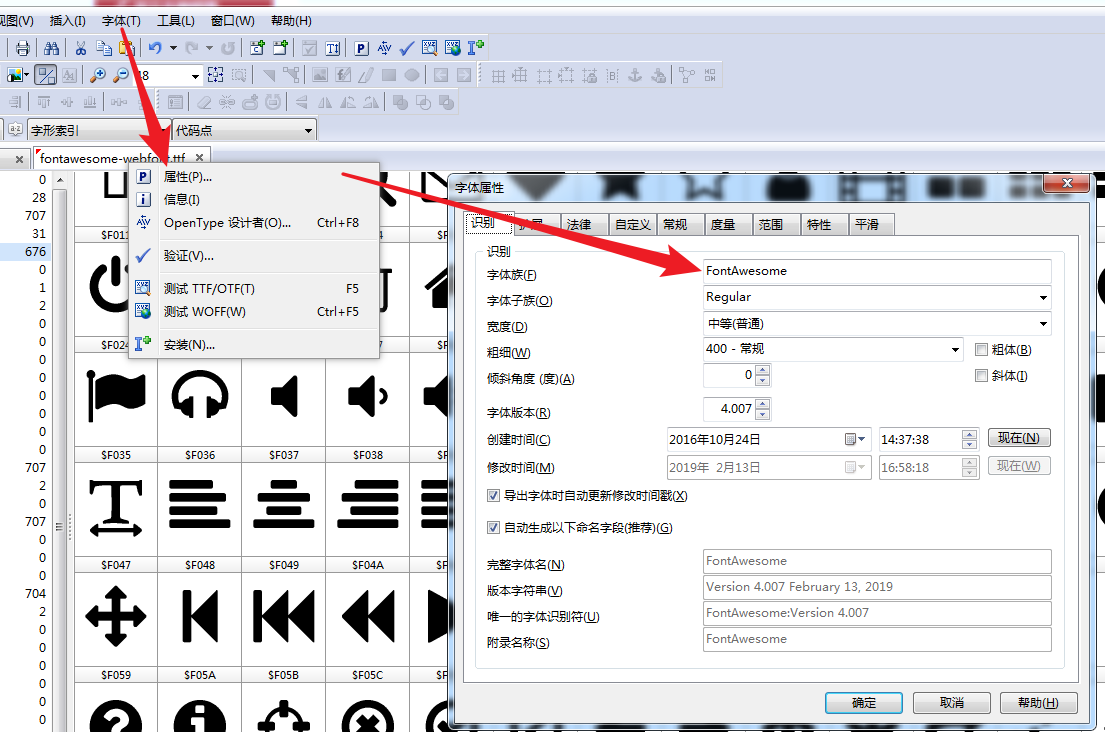The width and height of the screenshot is (1105, 732).
Task: Click the Undo toolbar icon
Action: tap(154, 47)
